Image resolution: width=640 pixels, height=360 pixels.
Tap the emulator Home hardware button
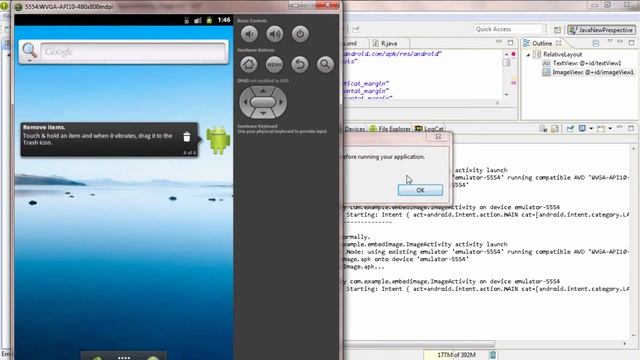tap(249, 64)
